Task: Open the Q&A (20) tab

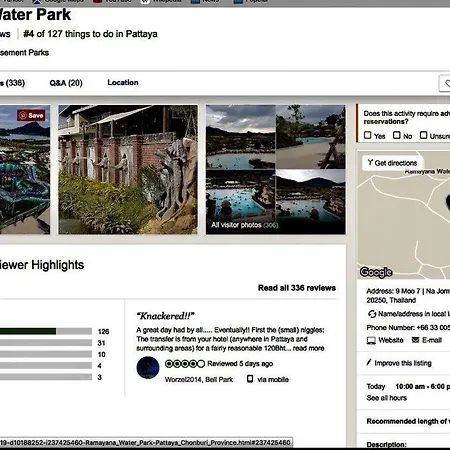Action: tap(66, 83)
